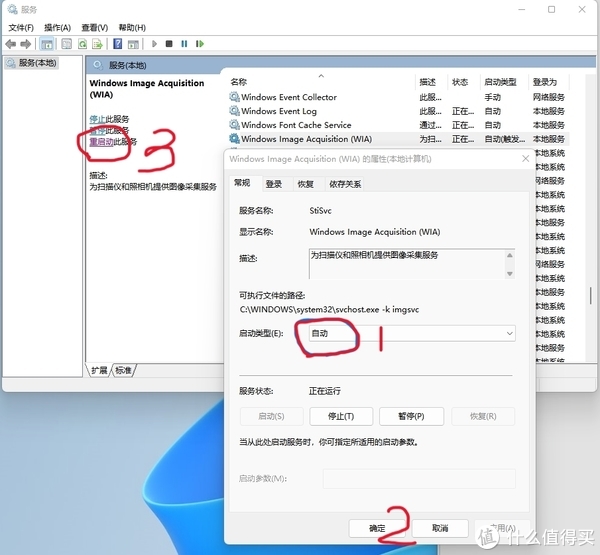Screen dimensions: 600x555
Task: Click the Restart Service toolbar icon
Action: [199, 44]
